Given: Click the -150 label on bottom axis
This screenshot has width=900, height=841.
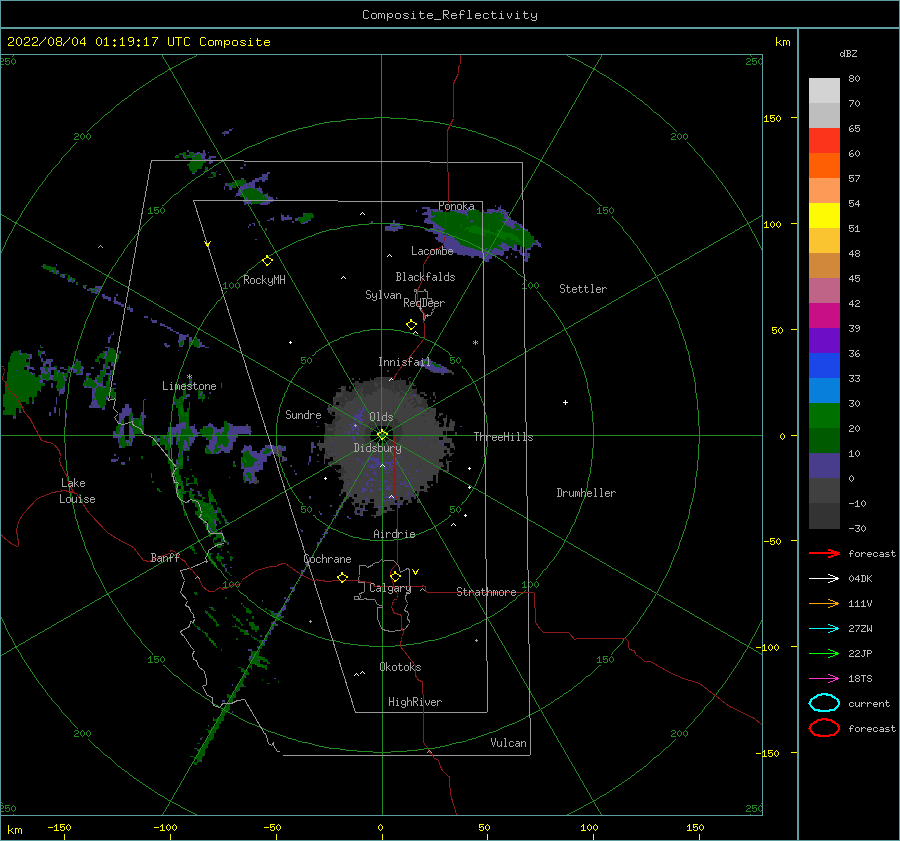Looking at the screenshot, I should (x=59, y=827).
